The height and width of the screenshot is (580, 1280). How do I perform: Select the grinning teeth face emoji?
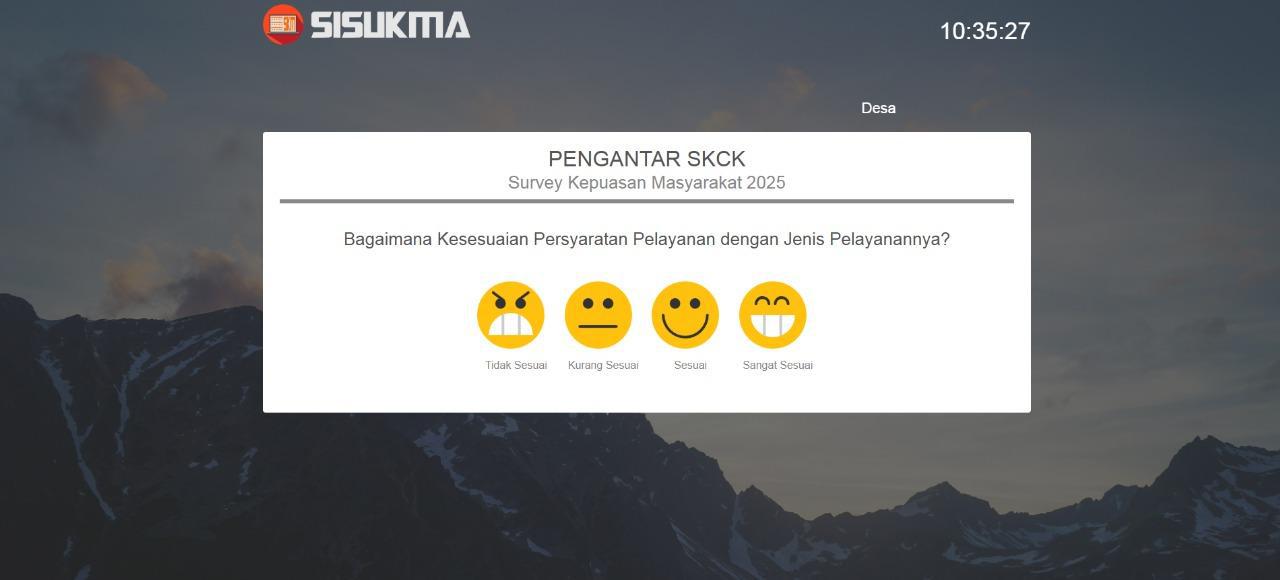[773, 315]
